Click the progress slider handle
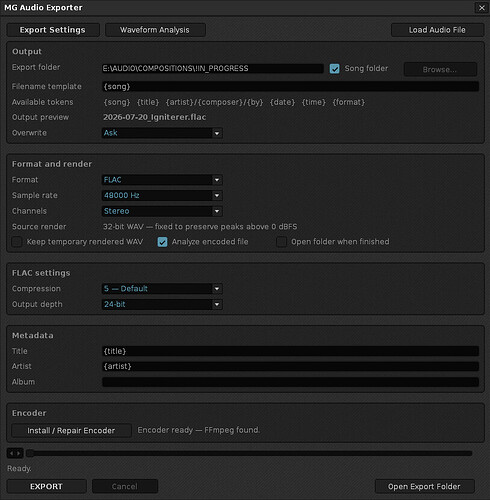 click(x=30, y=453)
